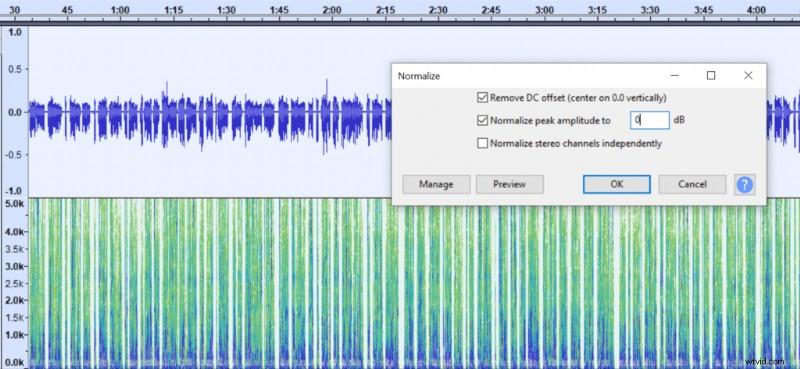The image size is (800, 369).
Task: Click timeline ruler at 3:30
Action: [x=650, y=10]
